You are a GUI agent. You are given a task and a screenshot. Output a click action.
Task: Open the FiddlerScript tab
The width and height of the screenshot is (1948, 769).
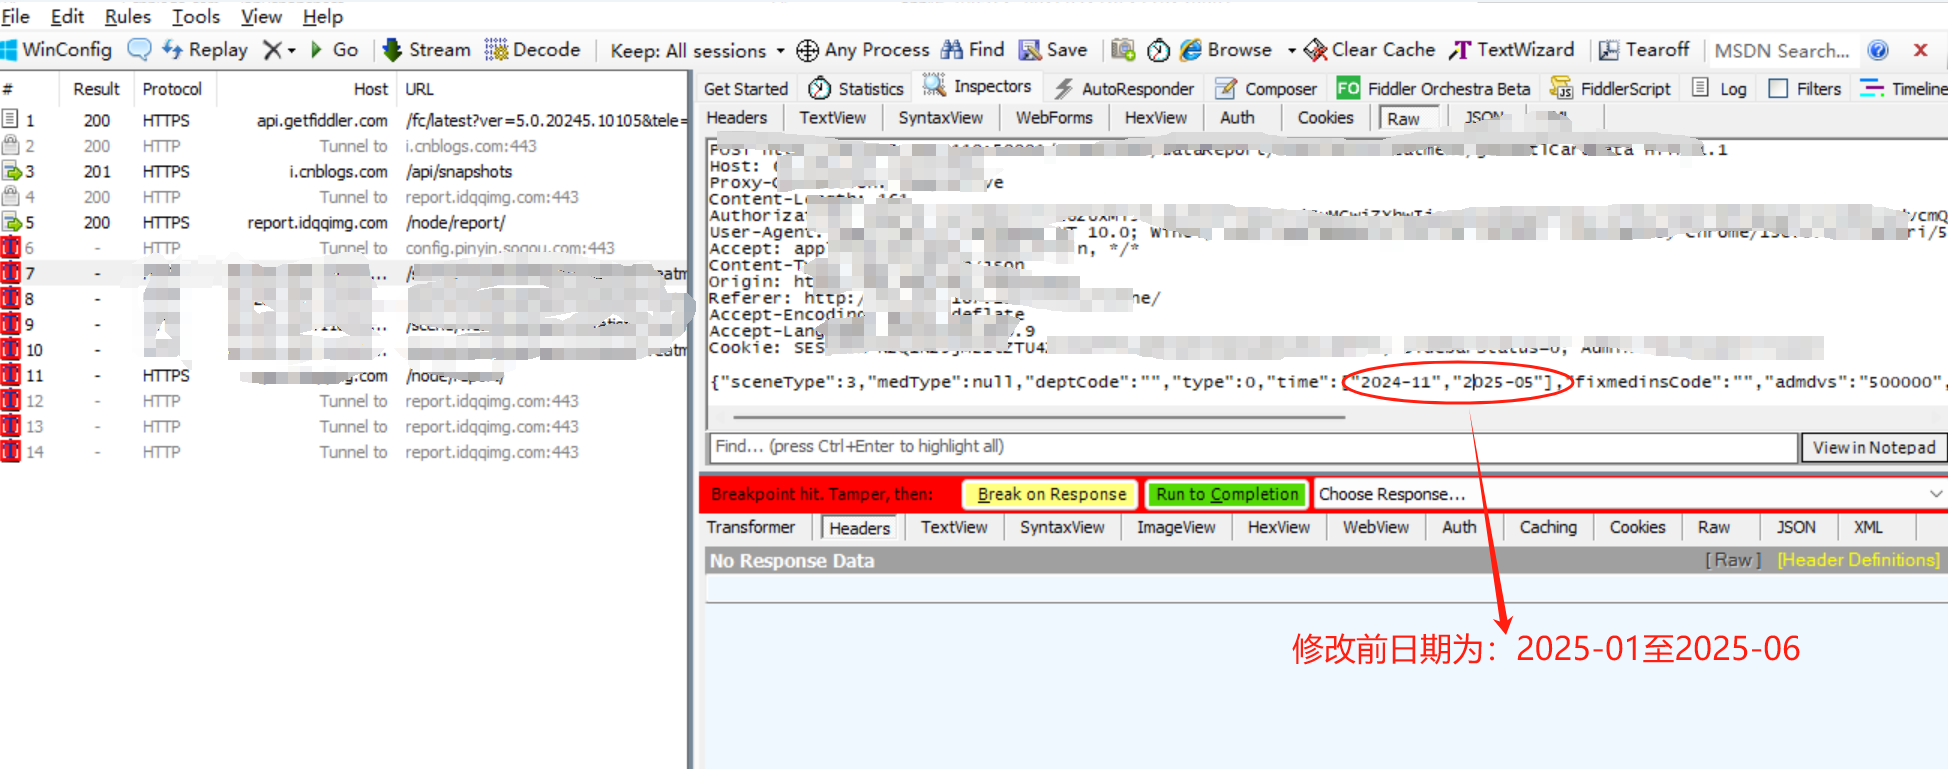click(x=1611, y=89)
